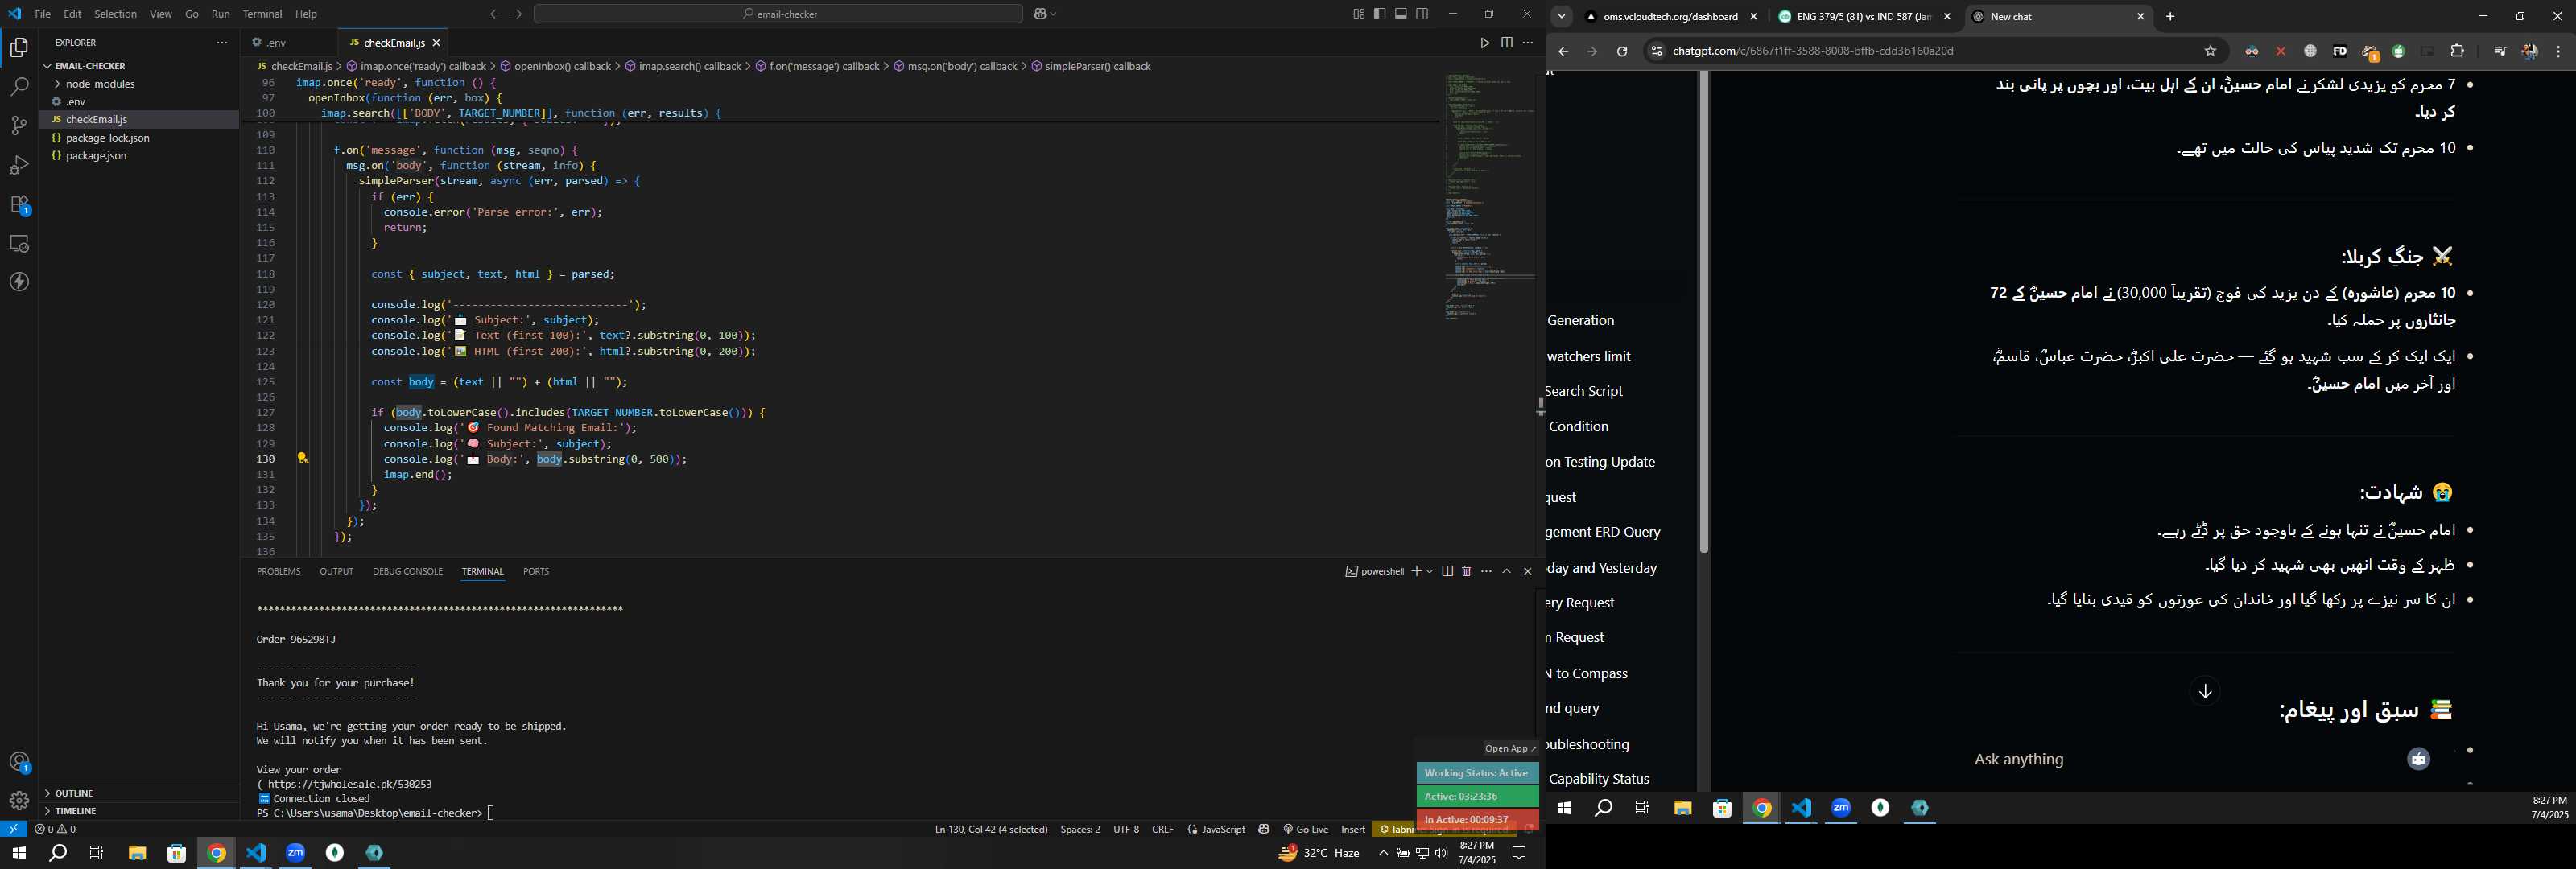The width and height of the screenshot is (2576, 869).
Task: Open the Terminal menu
Action: click(x=262, y=14)
